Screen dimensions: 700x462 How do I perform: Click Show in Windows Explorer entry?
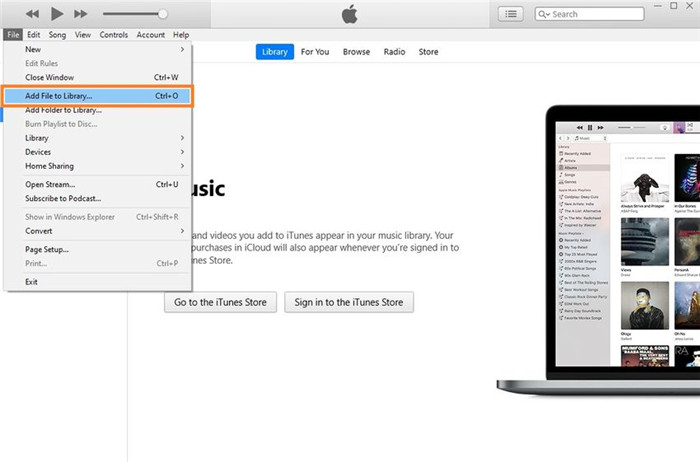point(98,217)
